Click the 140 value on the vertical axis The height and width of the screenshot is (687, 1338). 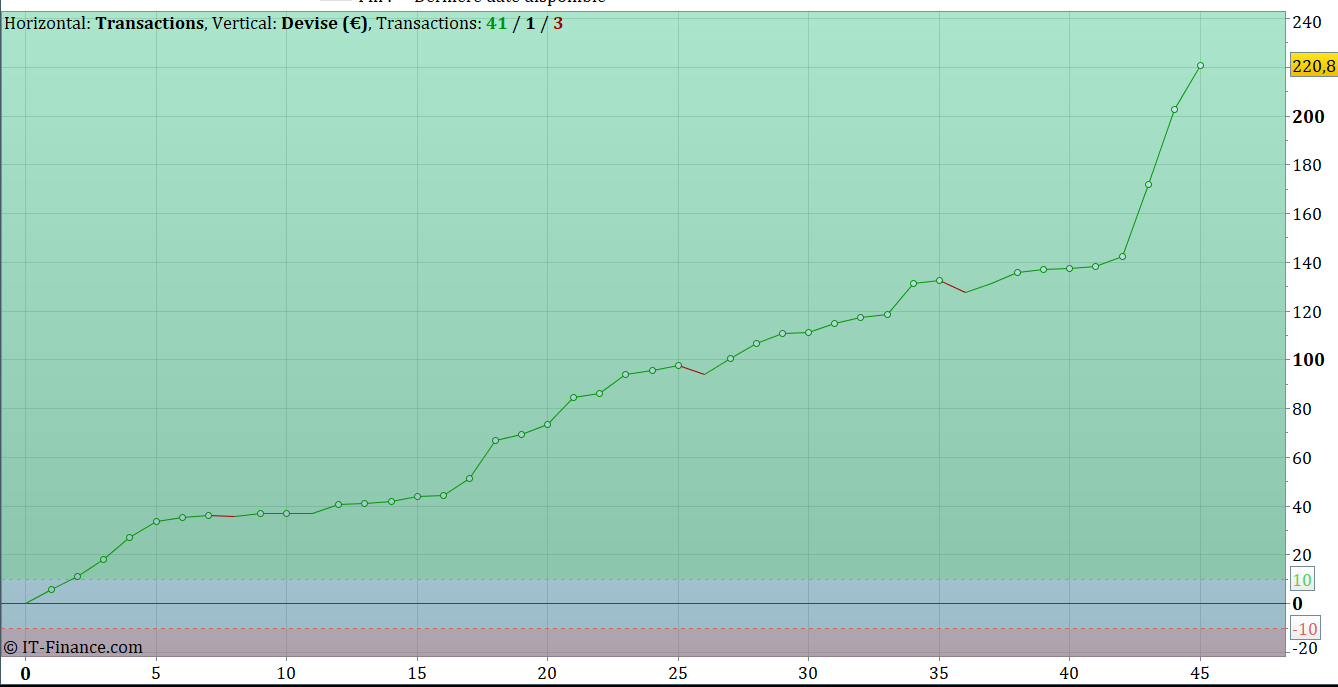[1306, 263]
